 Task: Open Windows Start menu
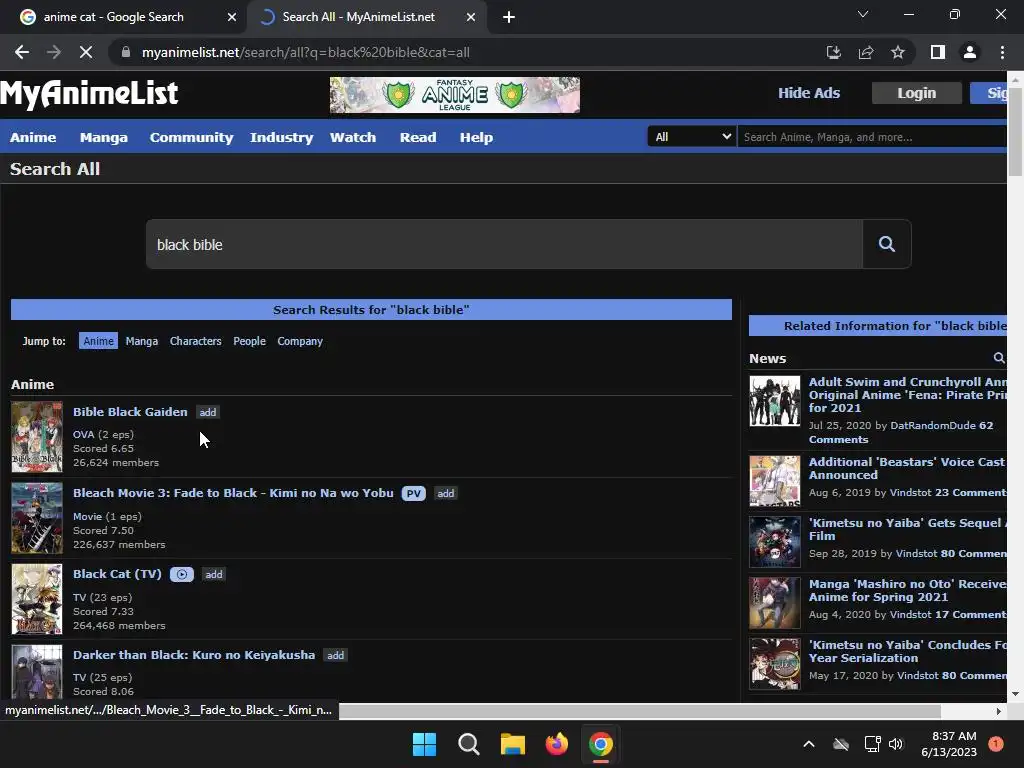click(424, 744)
